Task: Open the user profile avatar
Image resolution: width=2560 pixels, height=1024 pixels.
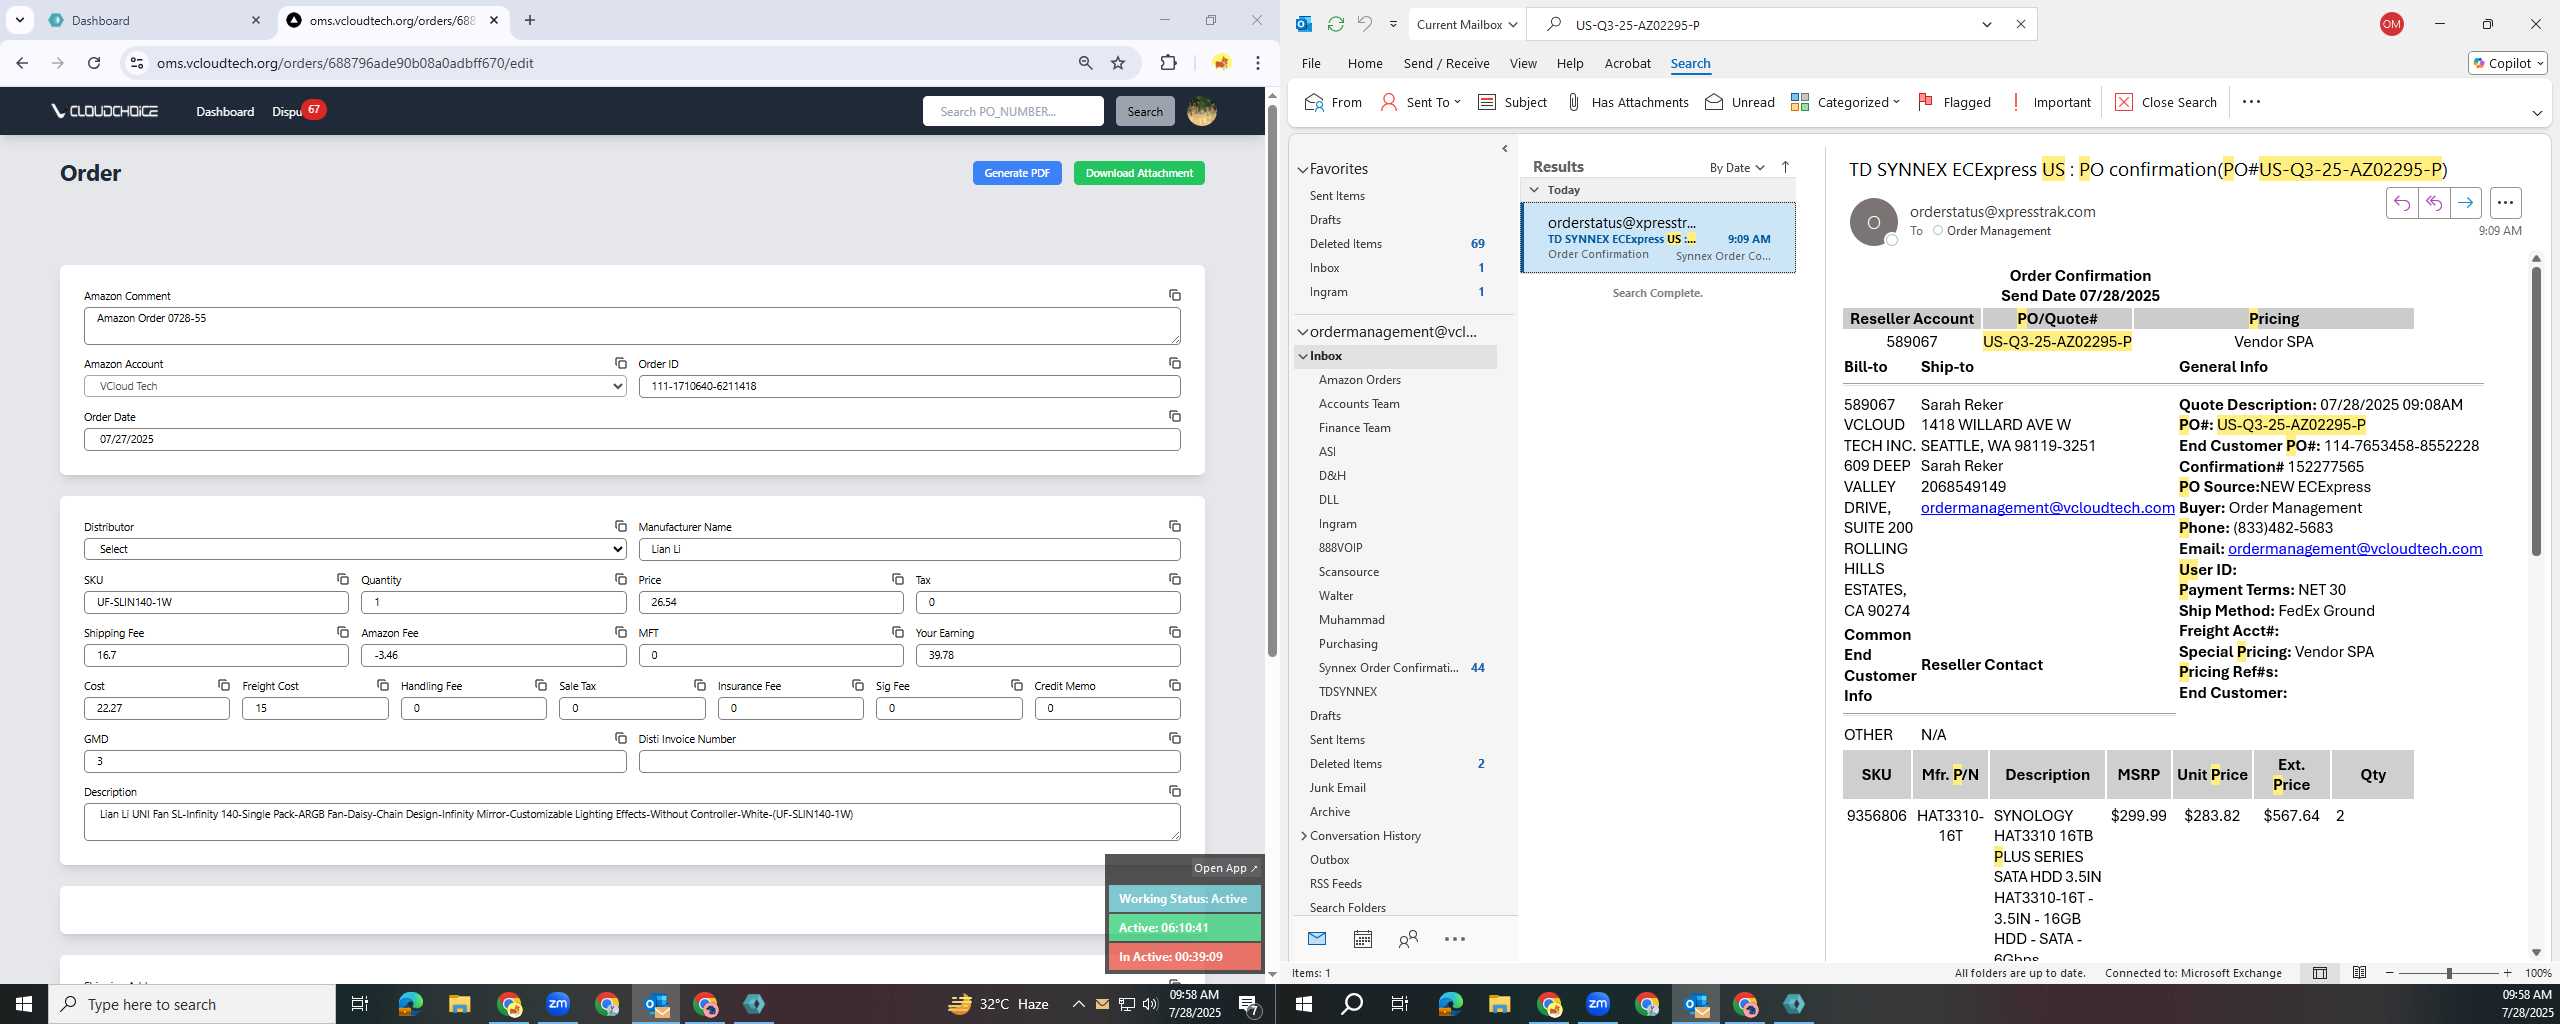Action: [1202, 111]
